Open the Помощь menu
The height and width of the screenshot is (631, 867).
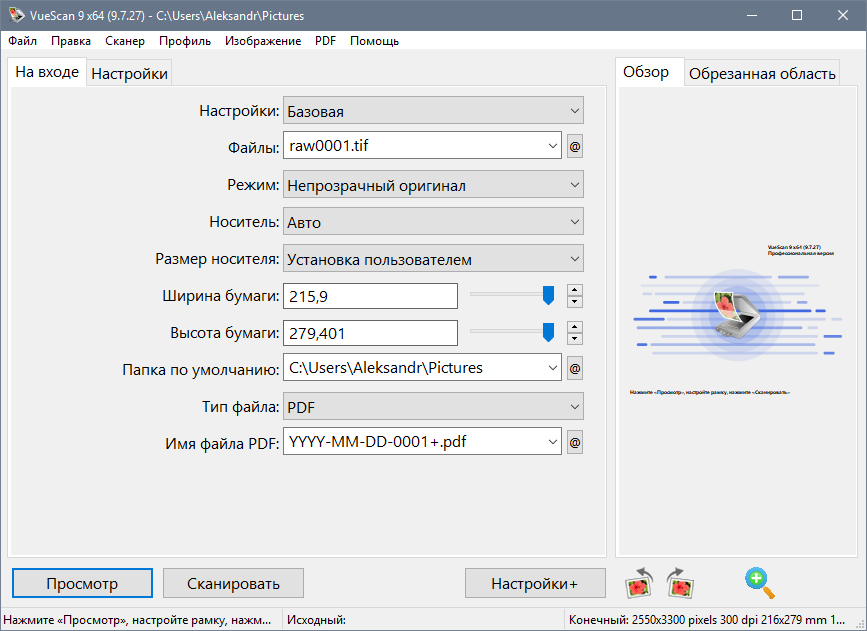point(374,41)
